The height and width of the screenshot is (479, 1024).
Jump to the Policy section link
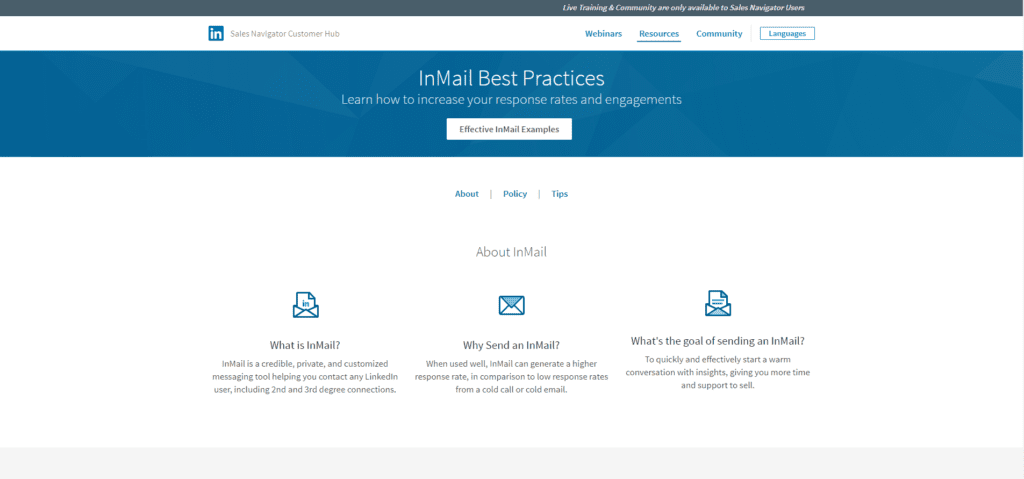pos(515,194)
